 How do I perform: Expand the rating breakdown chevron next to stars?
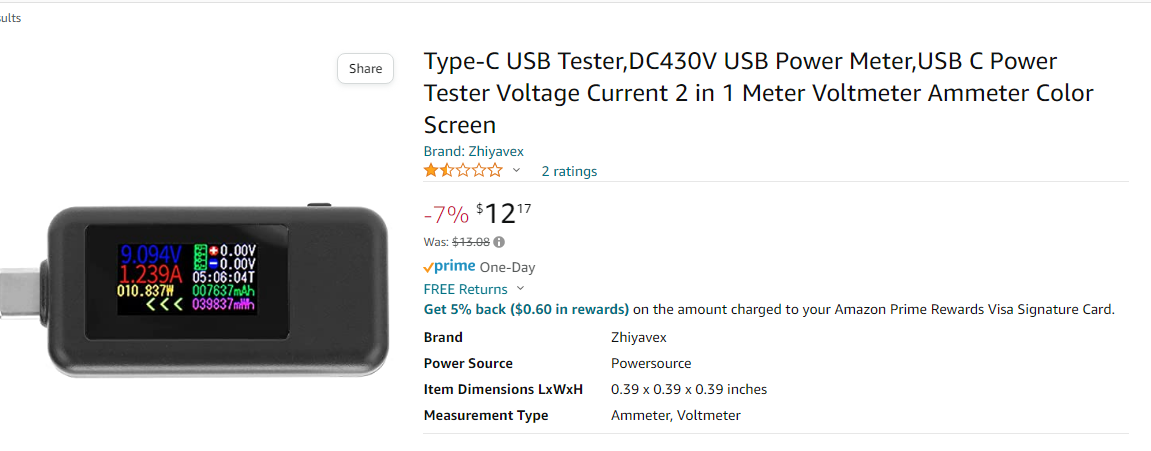pyautogui.click(x=517, y=171)
